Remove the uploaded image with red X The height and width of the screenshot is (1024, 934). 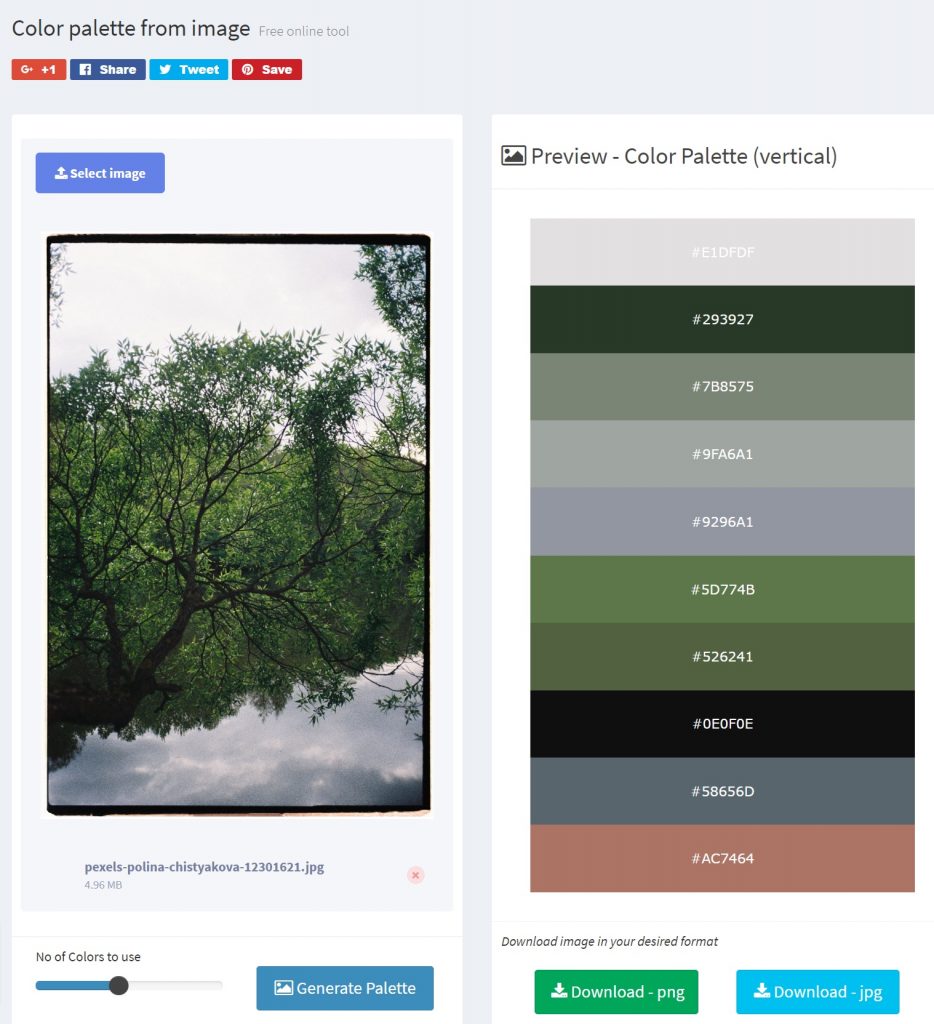pyautogui.click(x=416, y=875)
